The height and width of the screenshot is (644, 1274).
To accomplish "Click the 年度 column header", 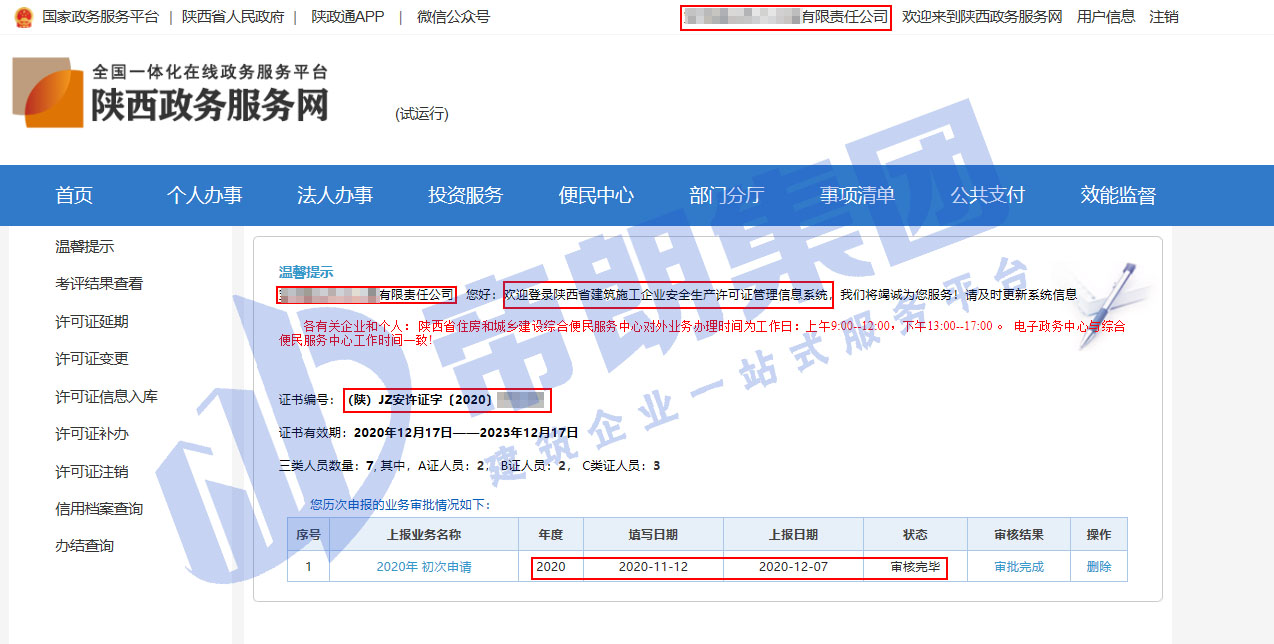I will pos(551,535).
